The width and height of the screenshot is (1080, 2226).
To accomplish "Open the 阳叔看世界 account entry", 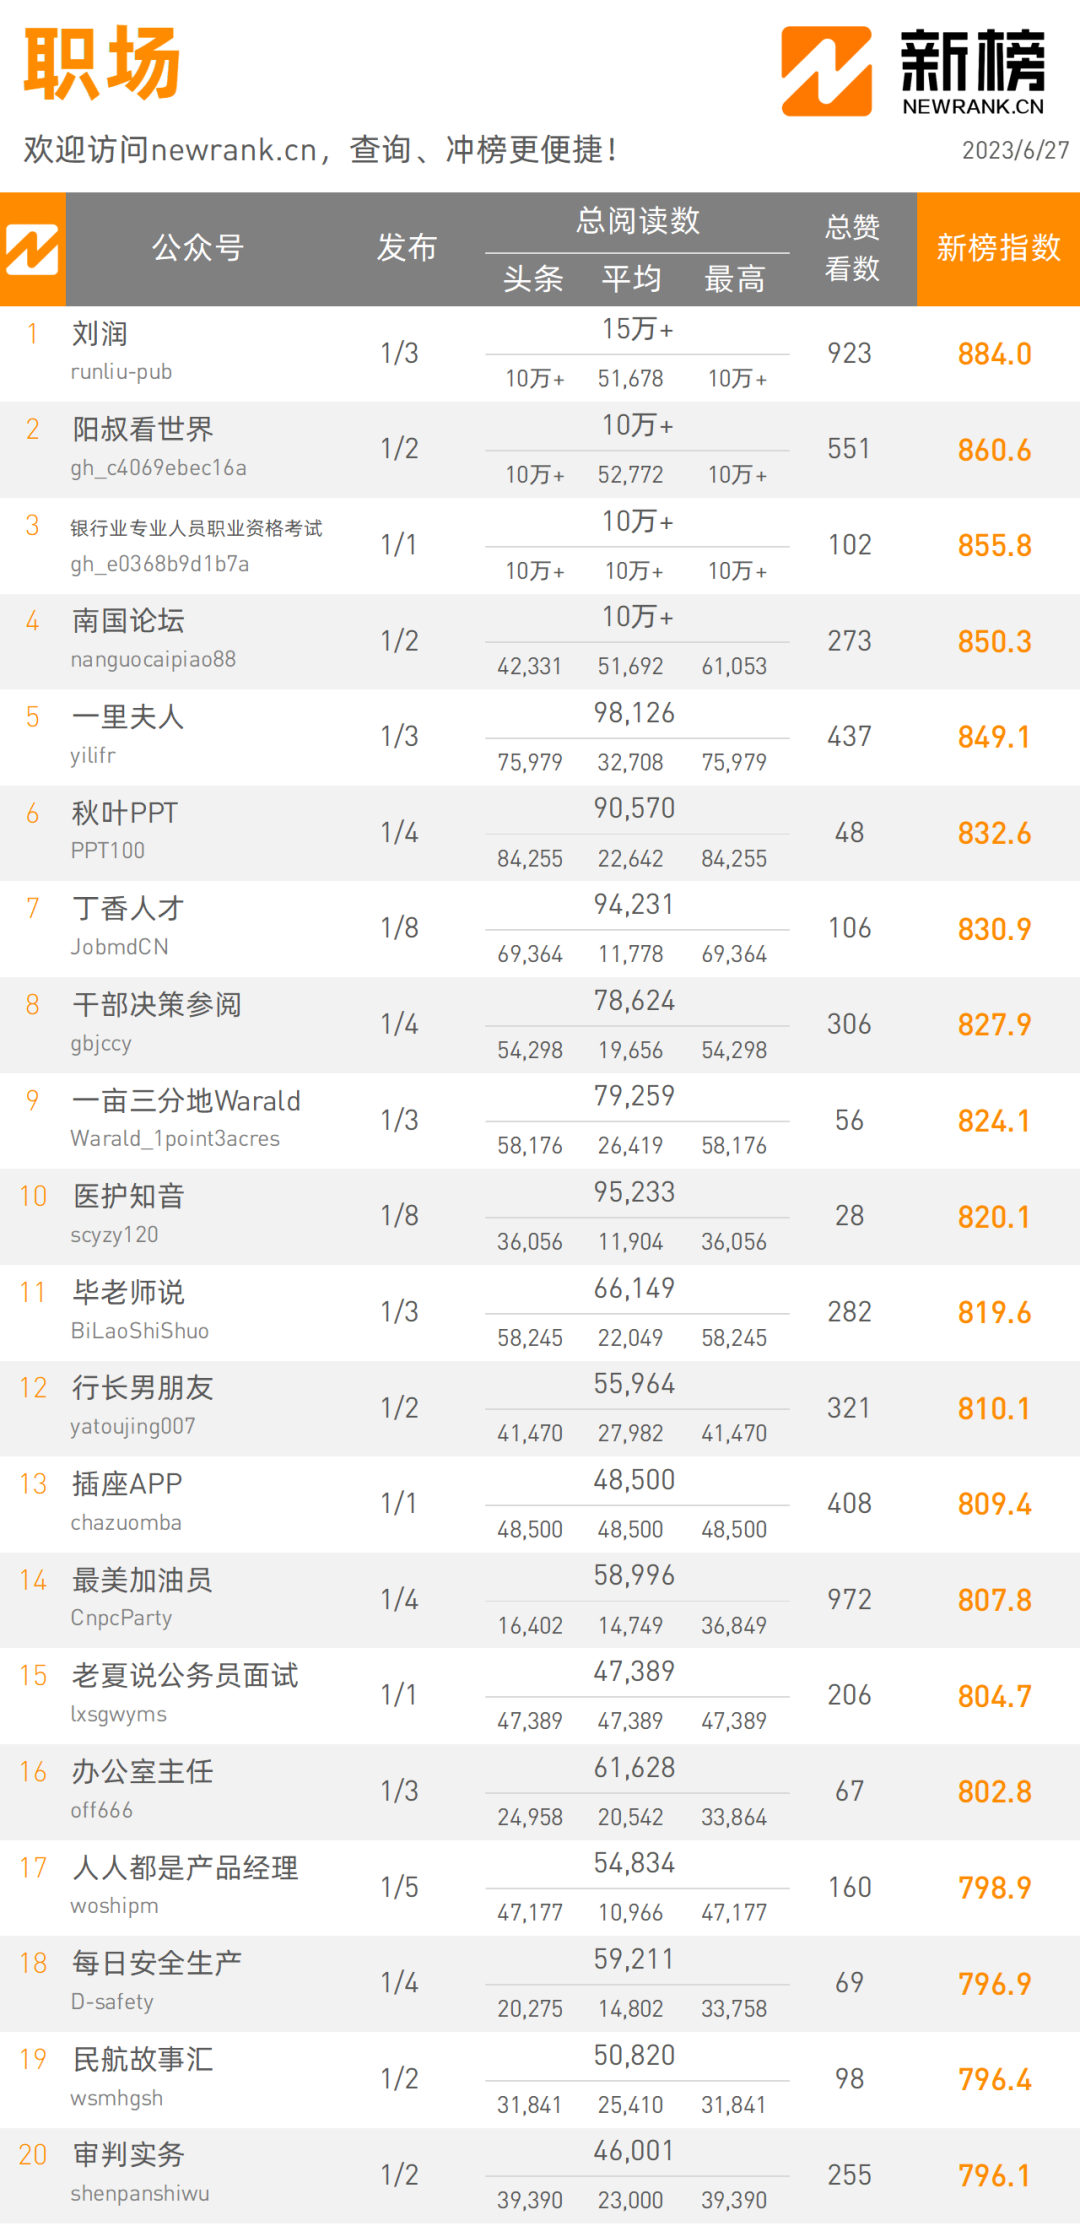I will (143, 430).
